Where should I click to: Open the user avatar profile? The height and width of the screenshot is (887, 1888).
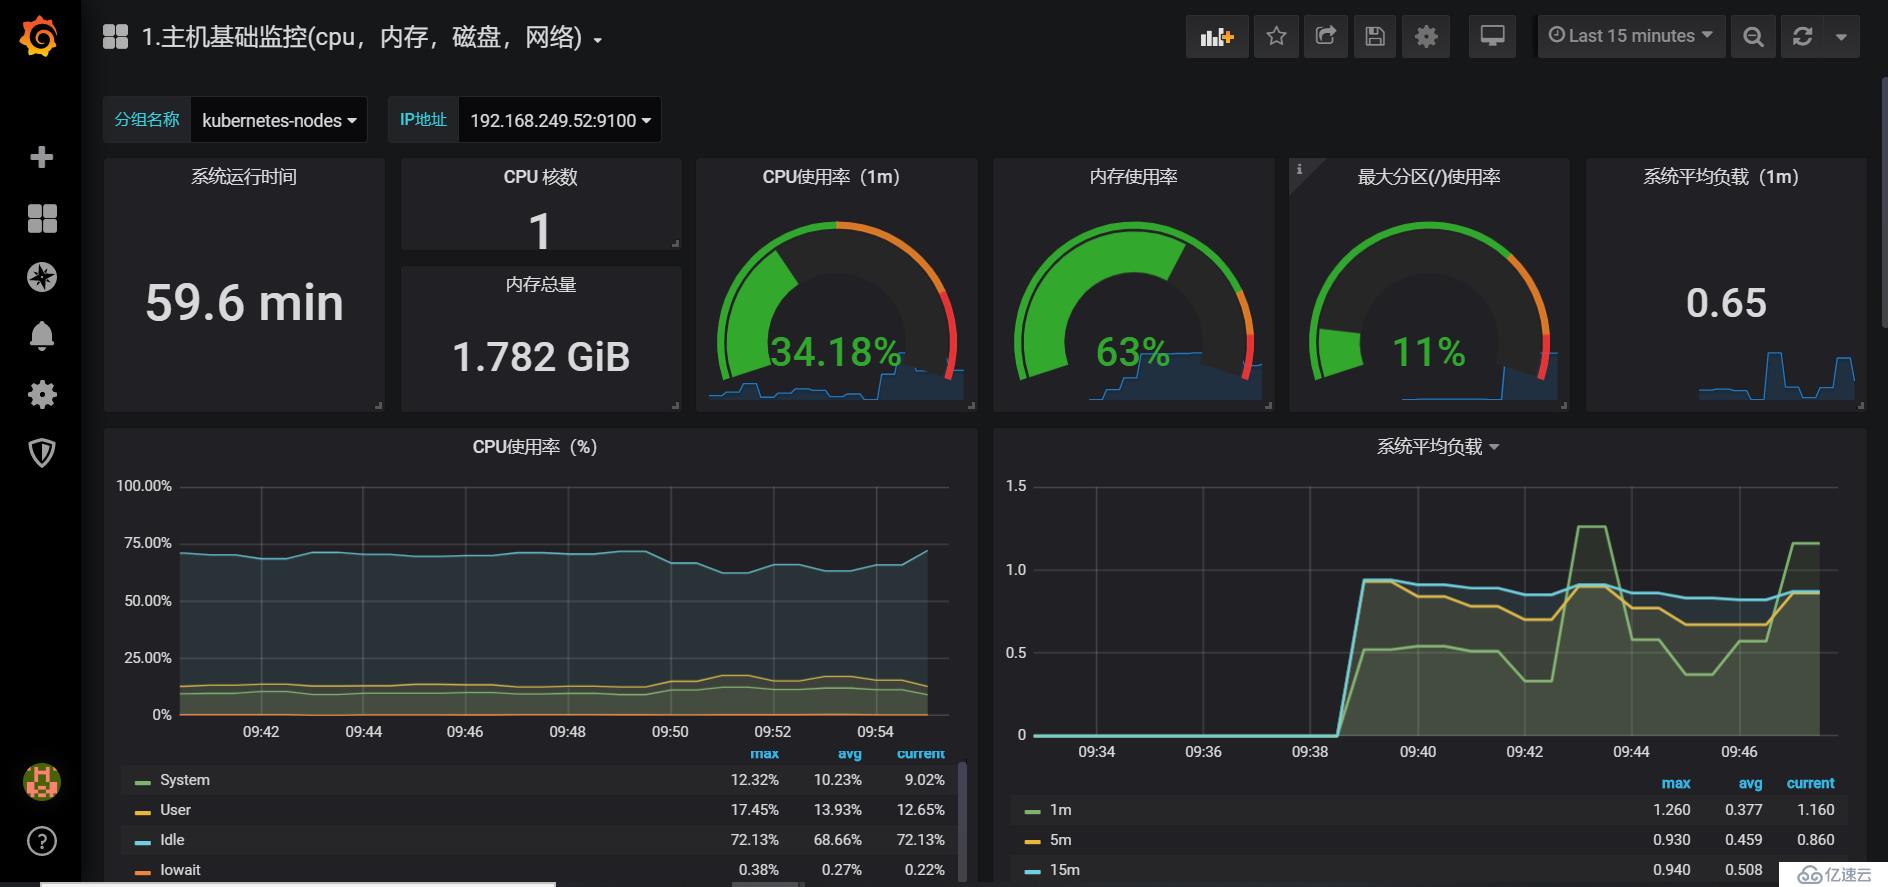(x=42, y=782)
